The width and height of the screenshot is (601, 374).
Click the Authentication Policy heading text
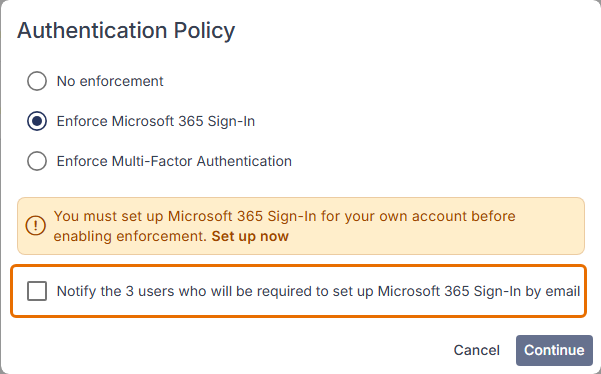coord(126,31)
